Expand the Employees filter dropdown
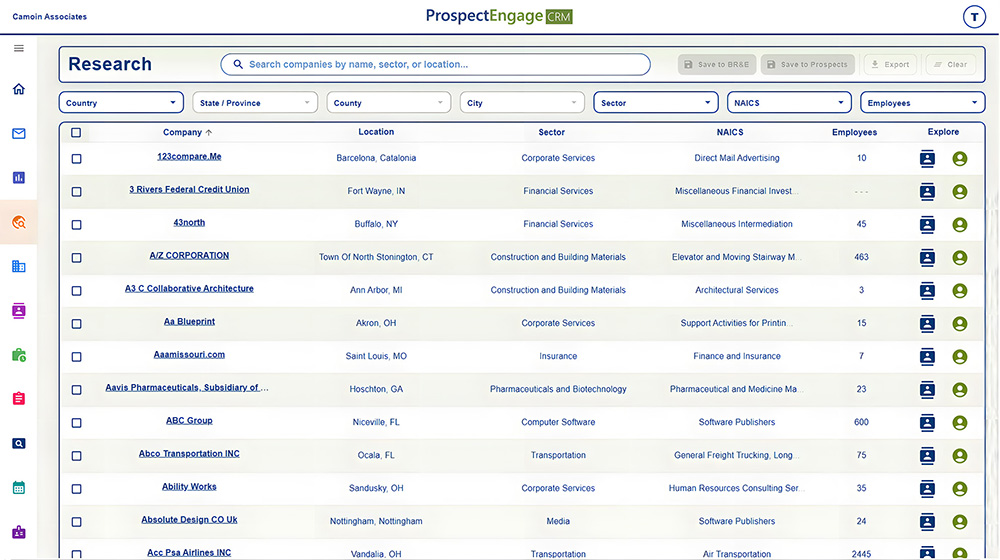Screen dimensions: 1000x560 (922, 103)
